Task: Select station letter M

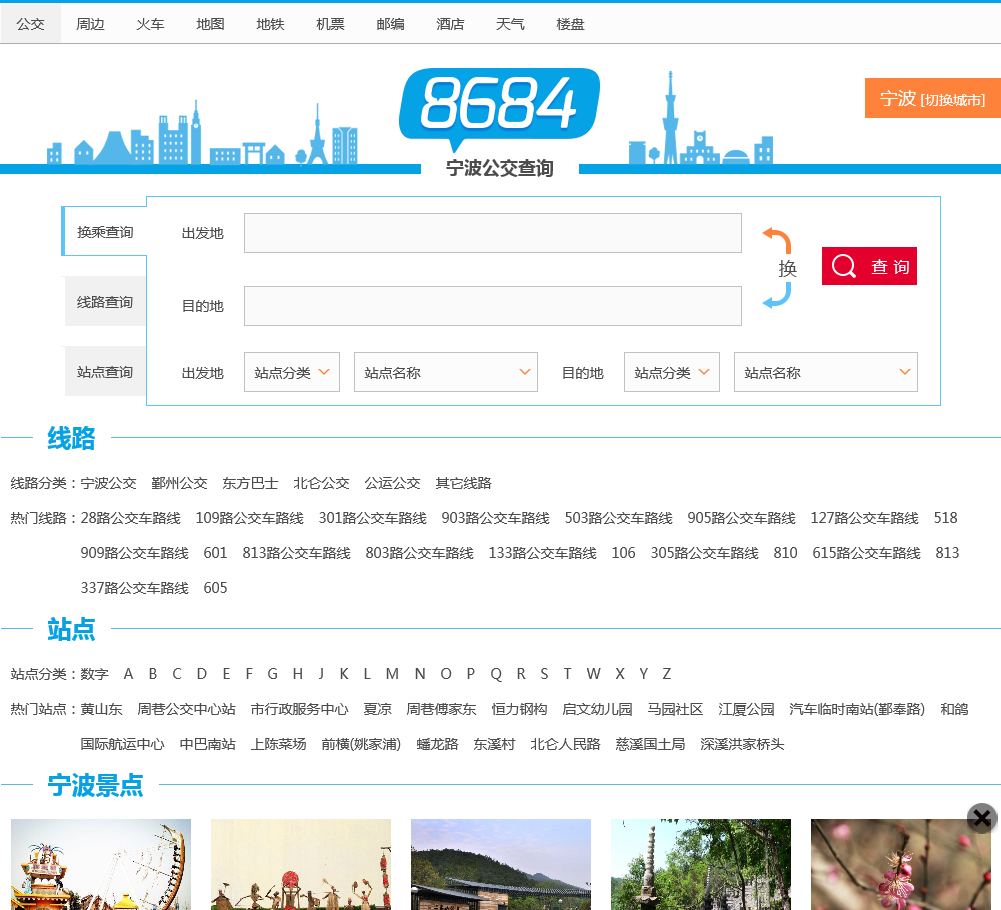Action: coord(392,674)
